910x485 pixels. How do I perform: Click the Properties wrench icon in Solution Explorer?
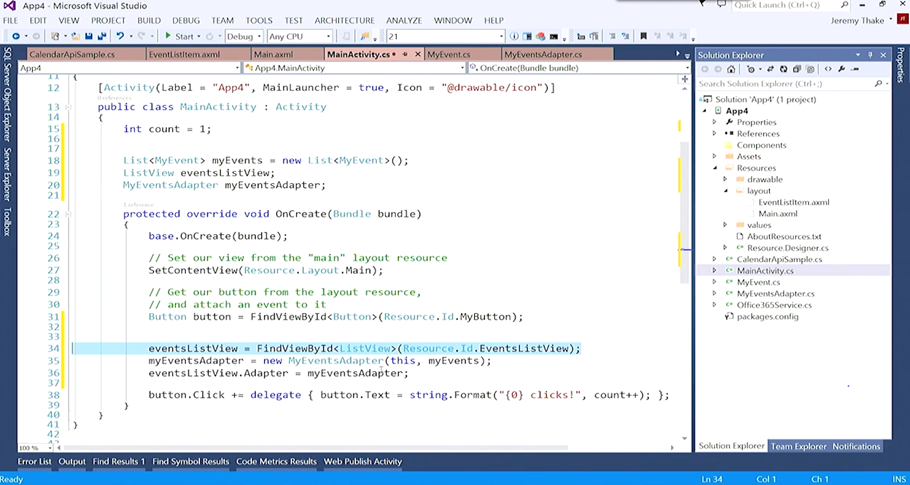pyautogui.click(x=842, y=69)
